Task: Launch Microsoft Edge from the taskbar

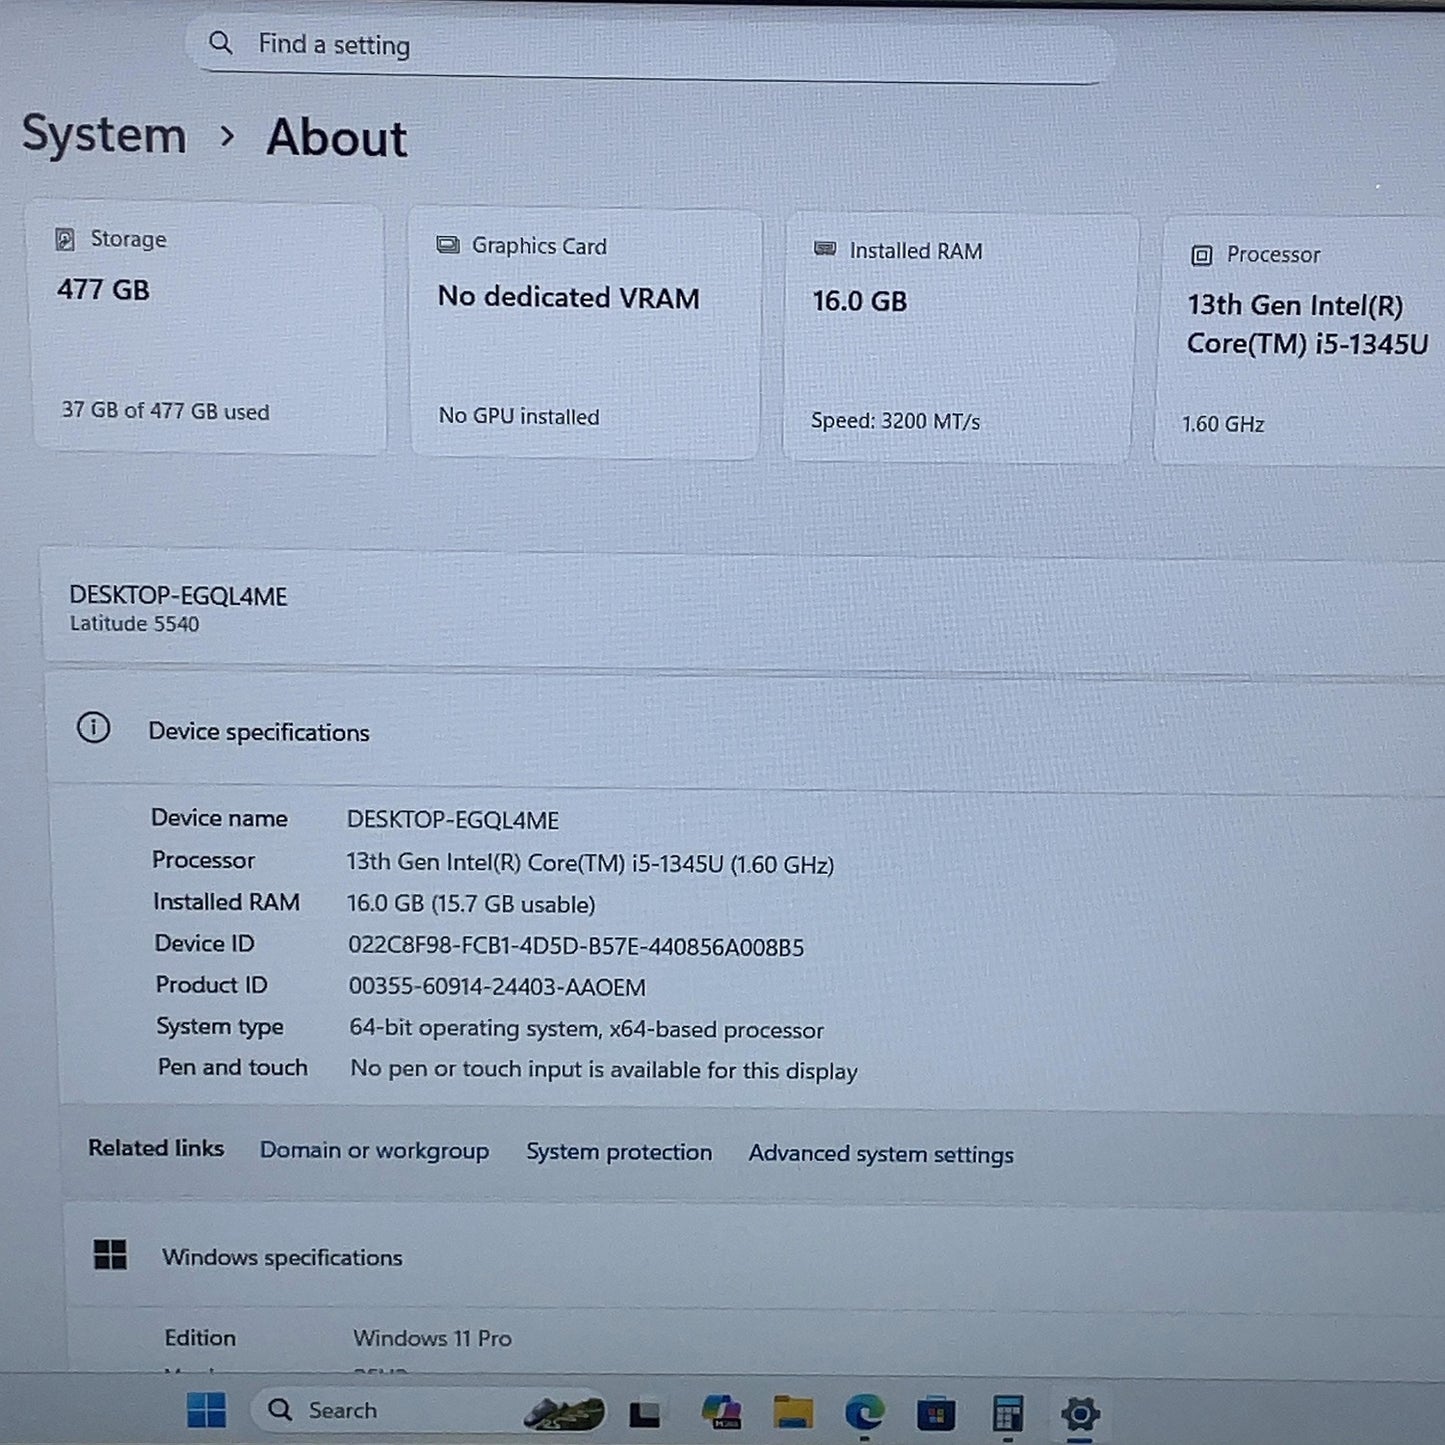Action: (x=864, y=1412)
